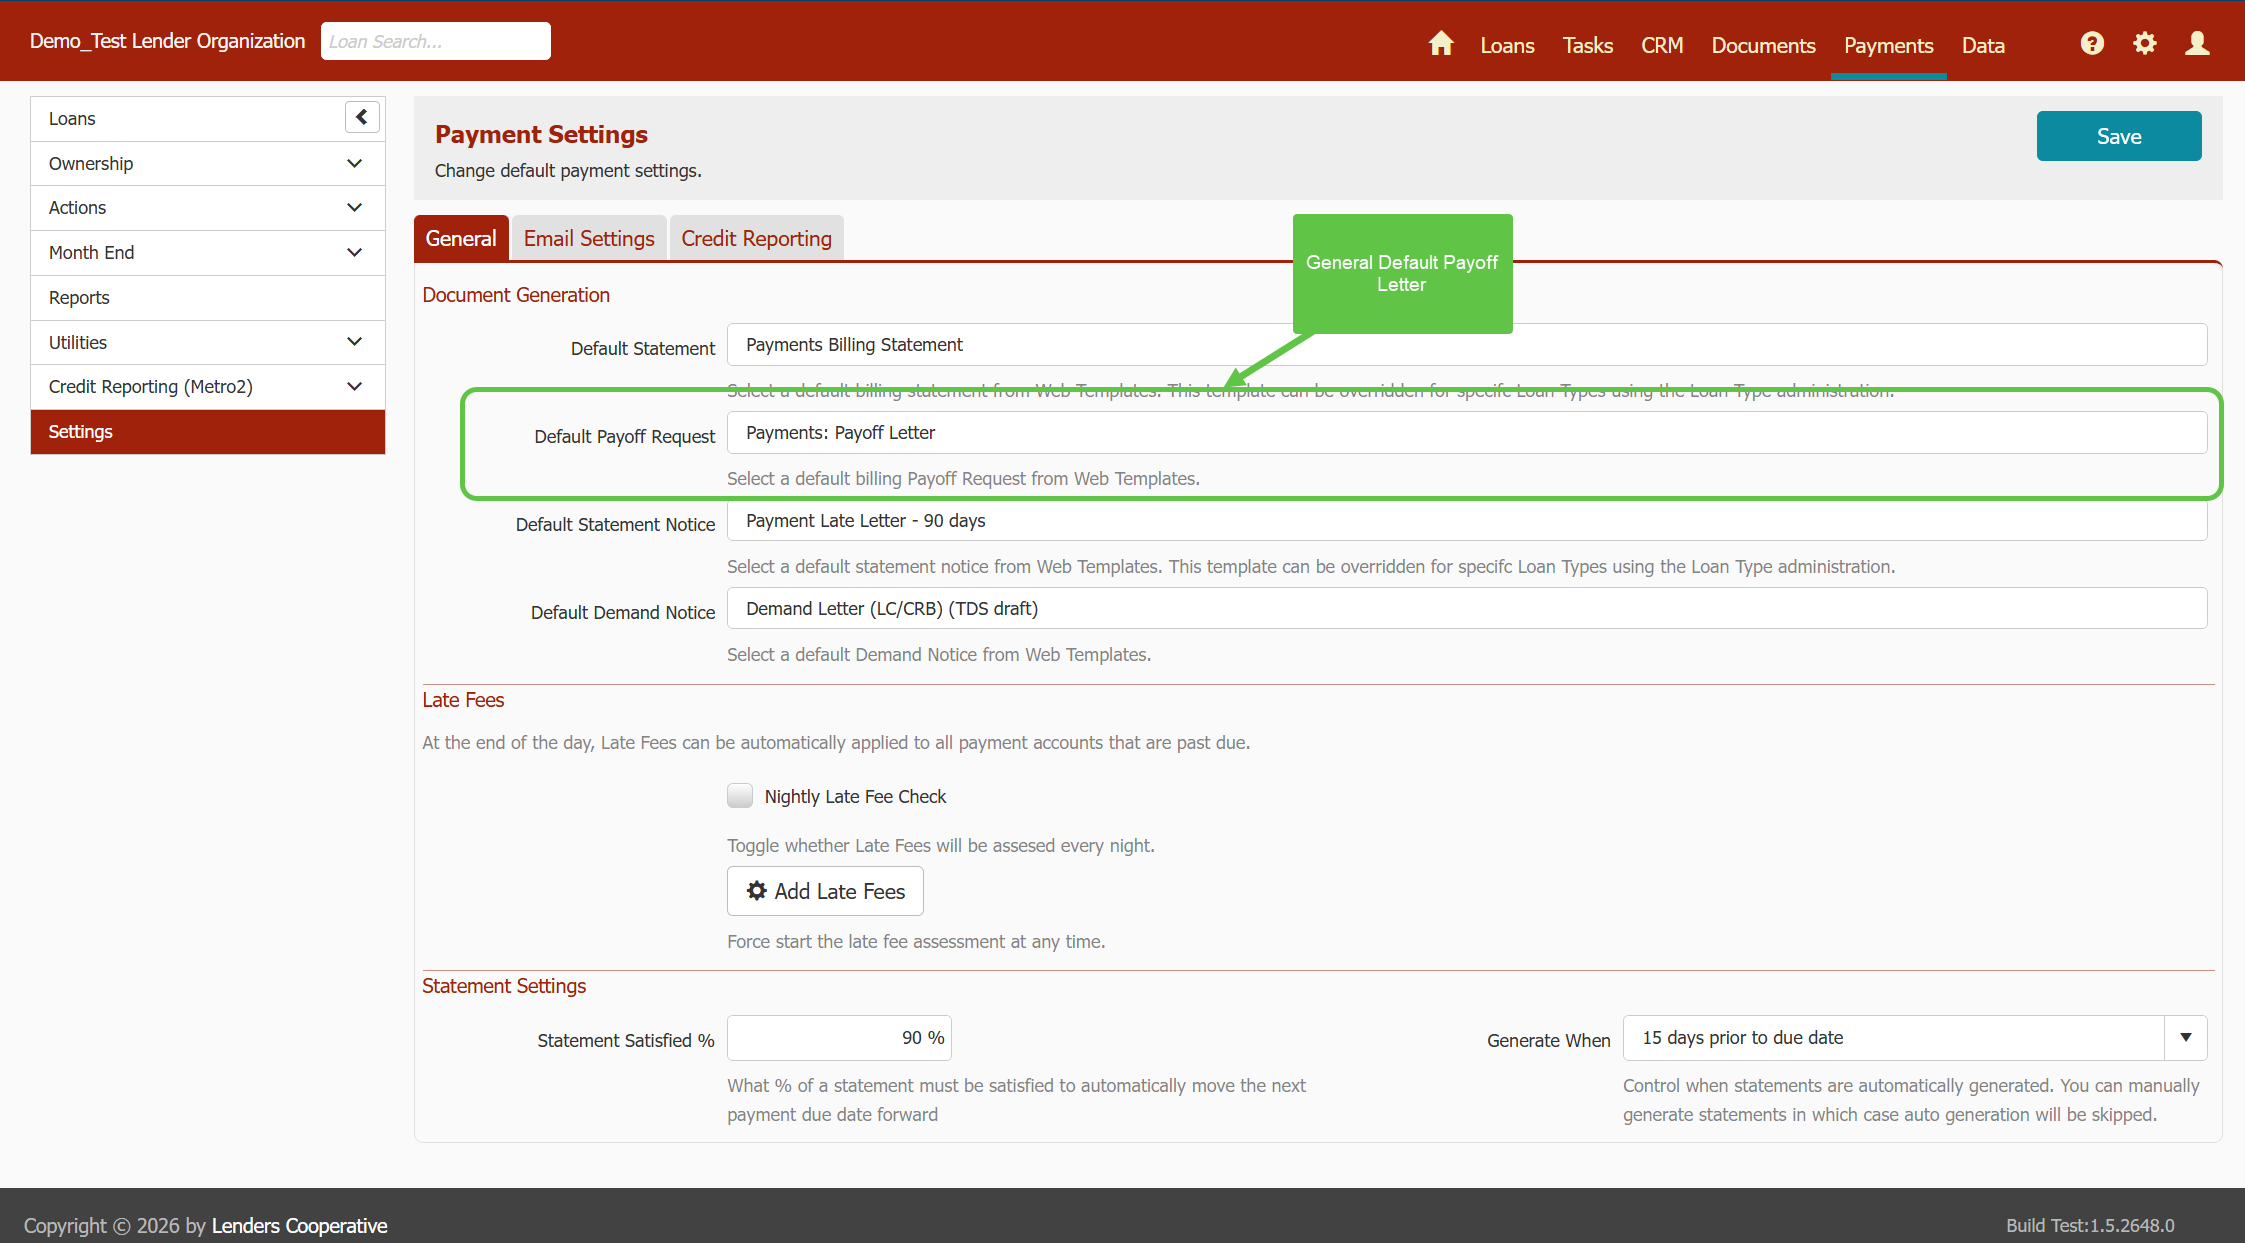Viewport: 2245px width, 1243px height.
Task: Open the Generate When dropdown arrow
Action: click(2186, 1038)
